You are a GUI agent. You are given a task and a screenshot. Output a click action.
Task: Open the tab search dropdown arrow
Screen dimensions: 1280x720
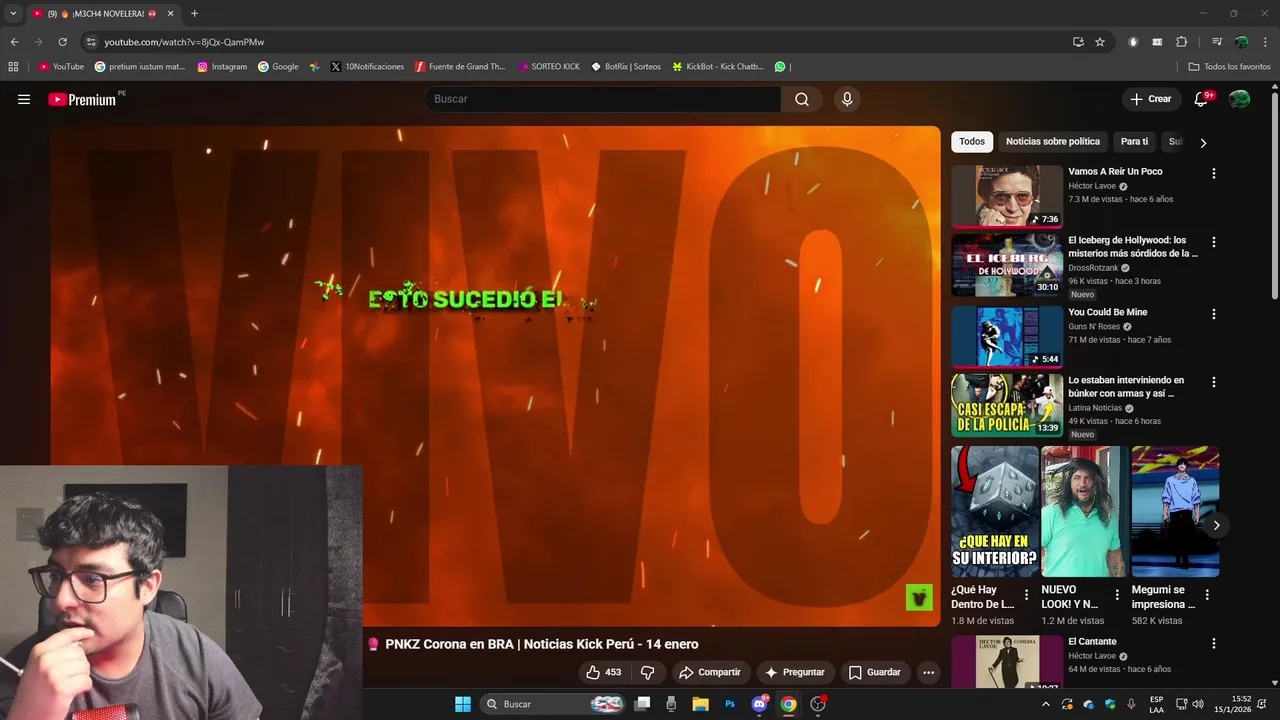tap(13, 13)
